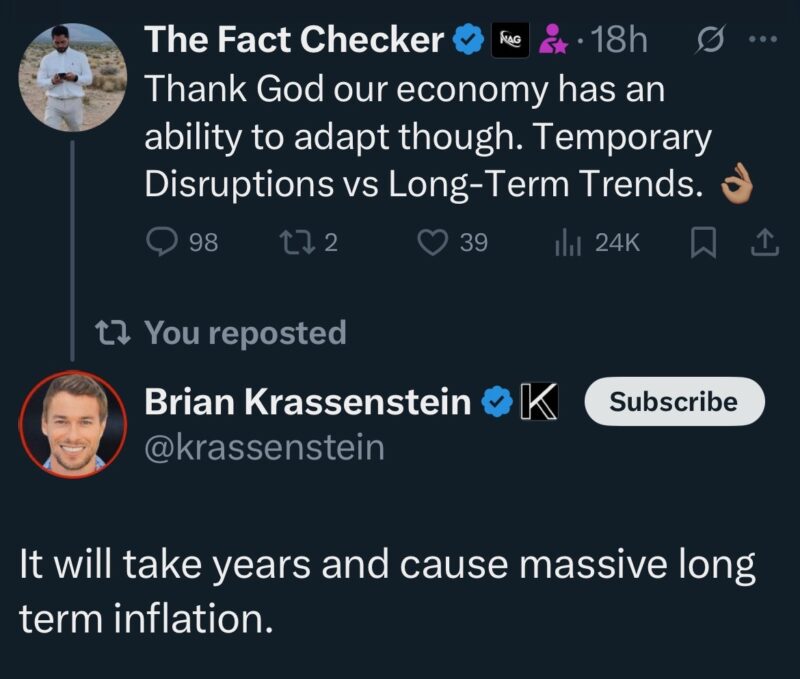
Task: Share the post via the upload arrow icon
Action: click(x=765, y=242)
